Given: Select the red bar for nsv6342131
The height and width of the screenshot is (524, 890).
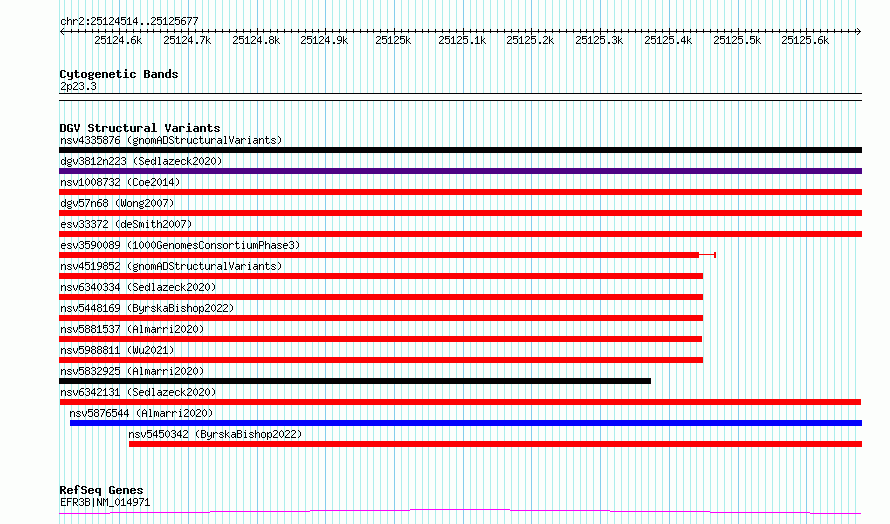Looking at the screenshot, I should [x=460, y=402].
